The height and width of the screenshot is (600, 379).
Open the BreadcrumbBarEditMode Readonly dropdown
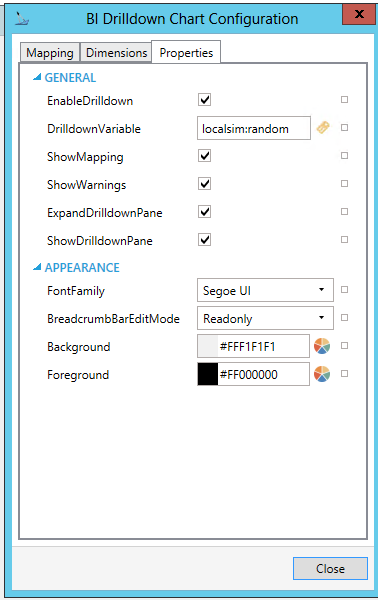coord(265,318)
